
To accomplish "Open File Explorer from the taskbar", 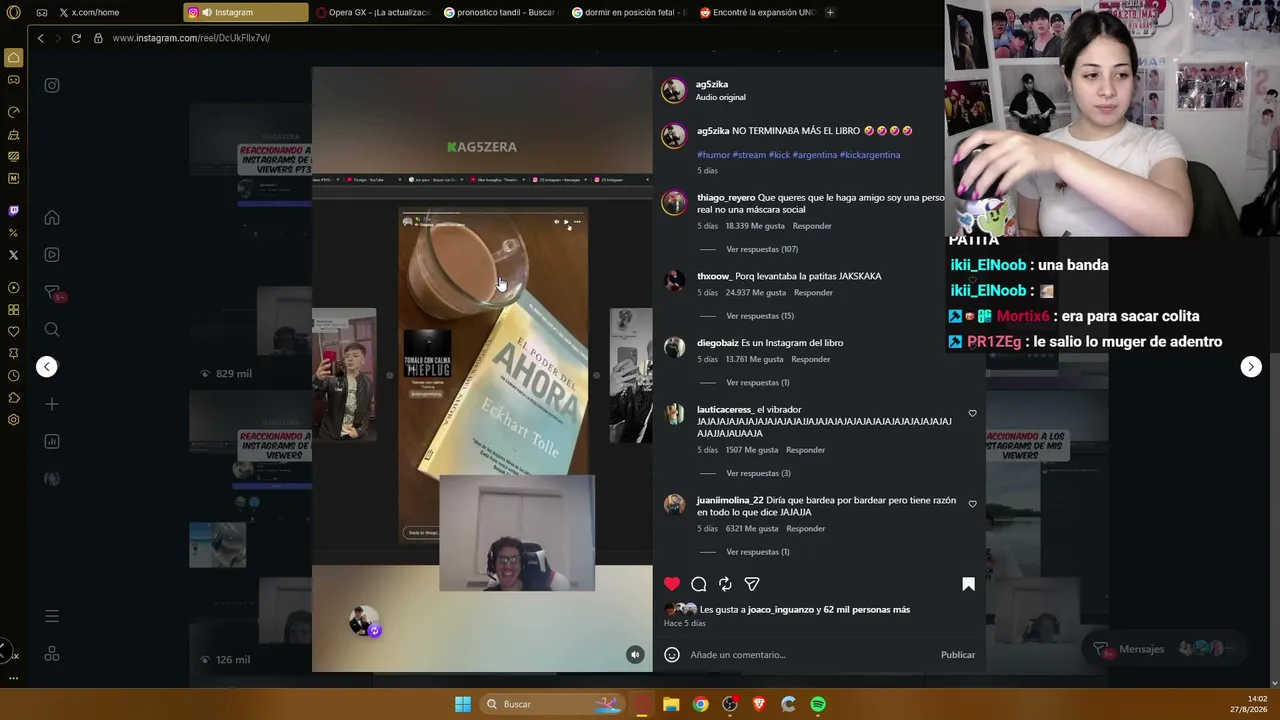I will [x=671, y=704].
